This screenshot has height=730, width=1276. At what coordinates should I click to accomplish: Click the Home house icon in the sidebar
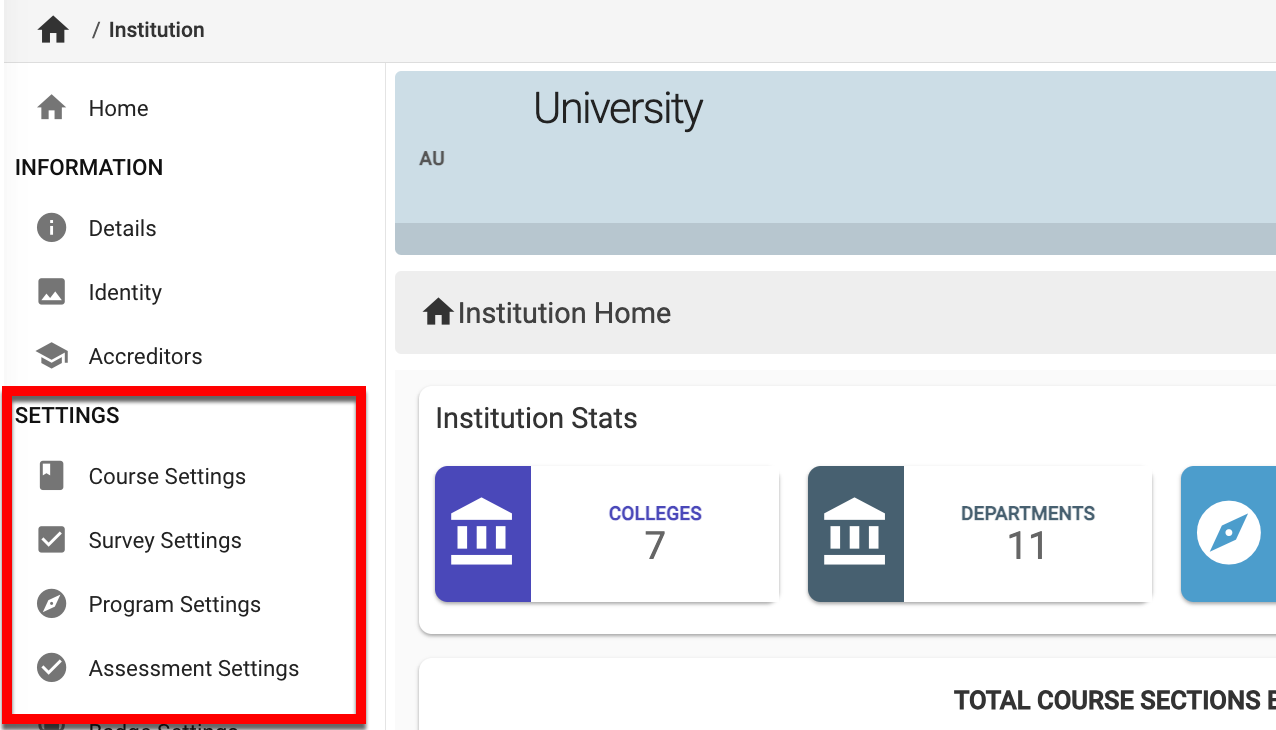point(51,108)
